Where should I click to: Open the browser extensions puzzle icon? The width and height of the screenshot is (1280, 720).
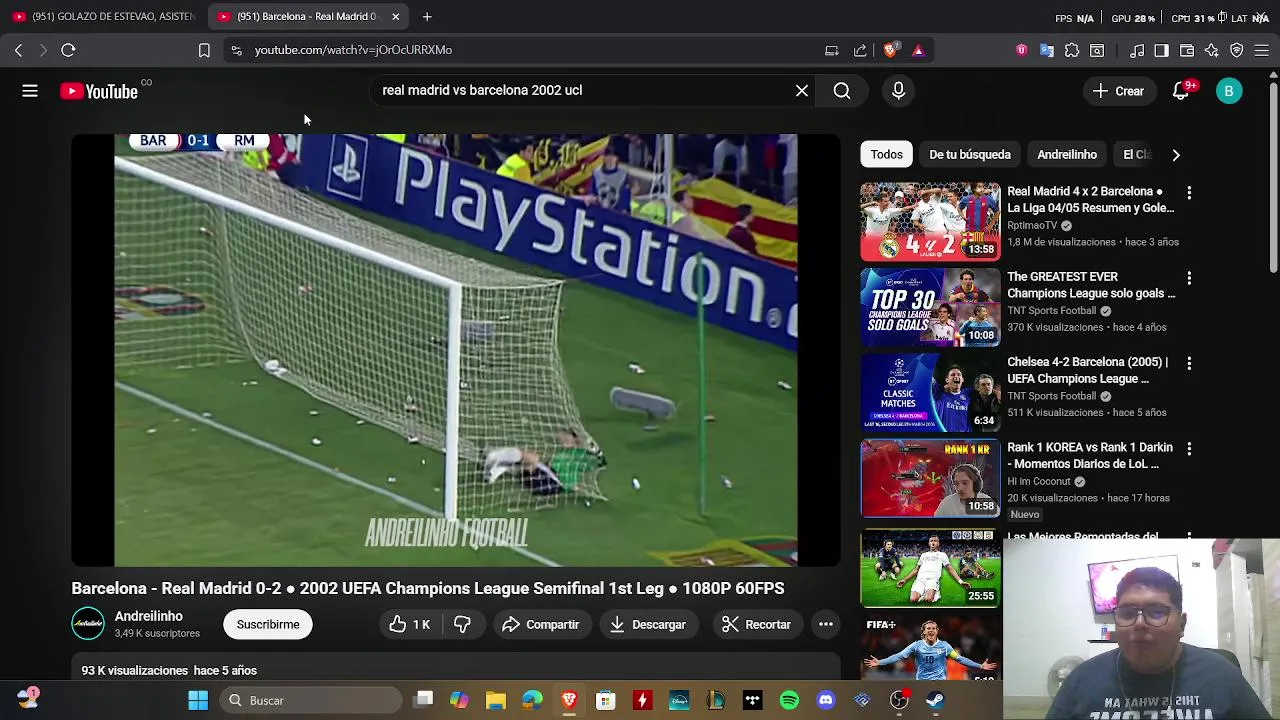point(1072,50)
